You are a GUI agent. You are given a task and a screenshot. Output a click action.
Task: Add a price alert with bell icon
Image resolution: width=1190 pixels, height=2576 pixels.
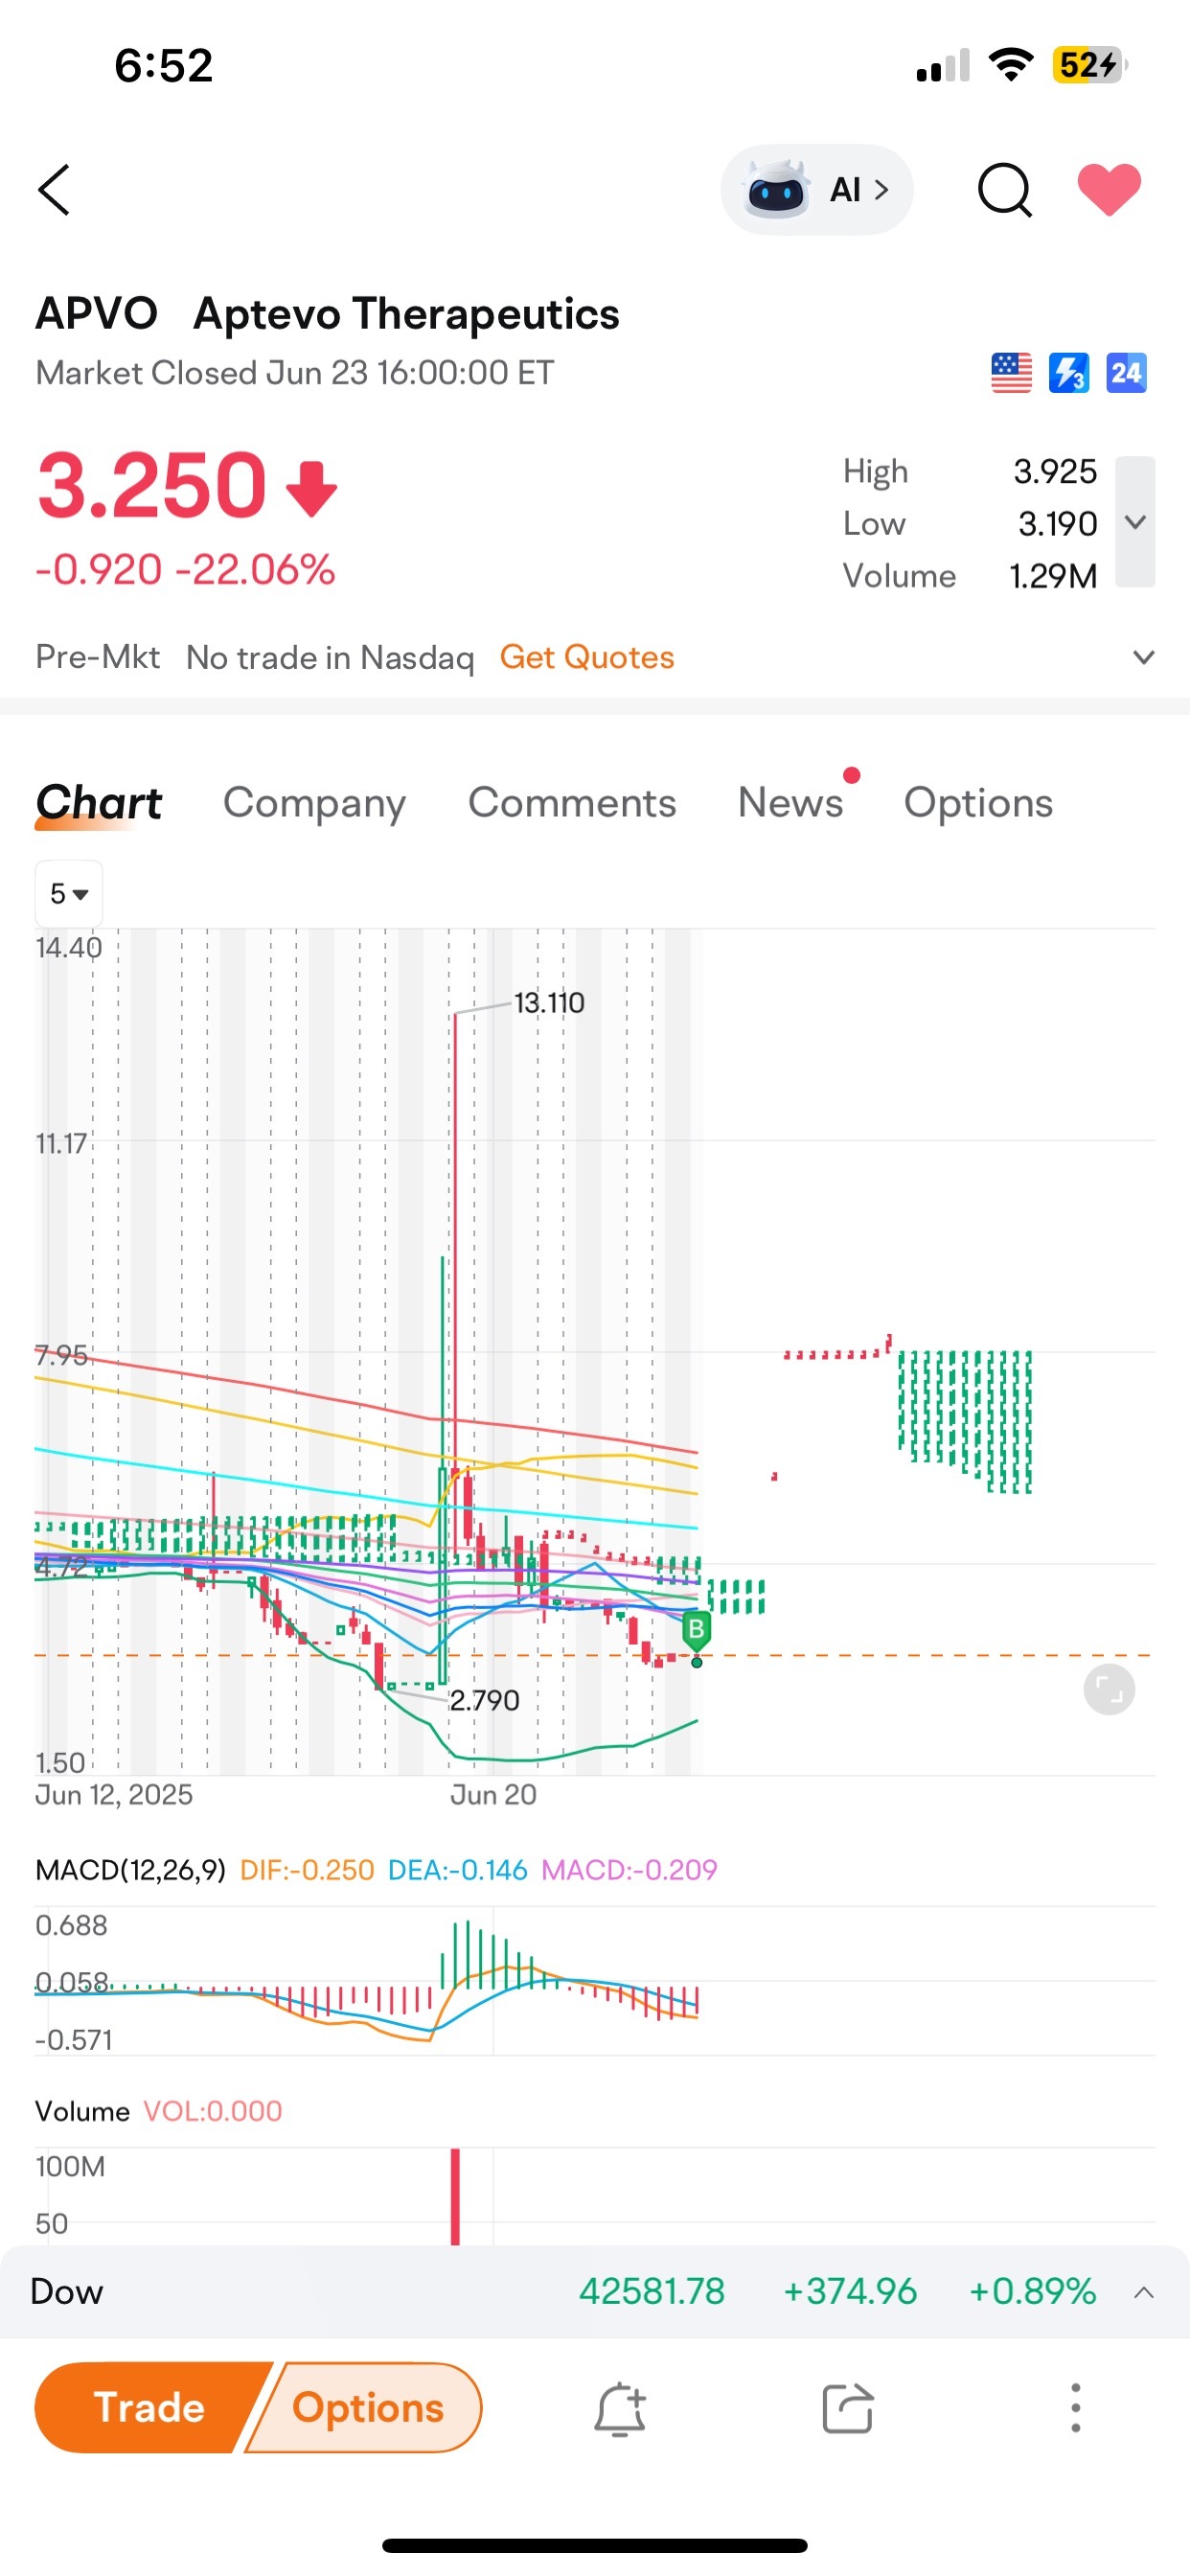click(620, 2408)
